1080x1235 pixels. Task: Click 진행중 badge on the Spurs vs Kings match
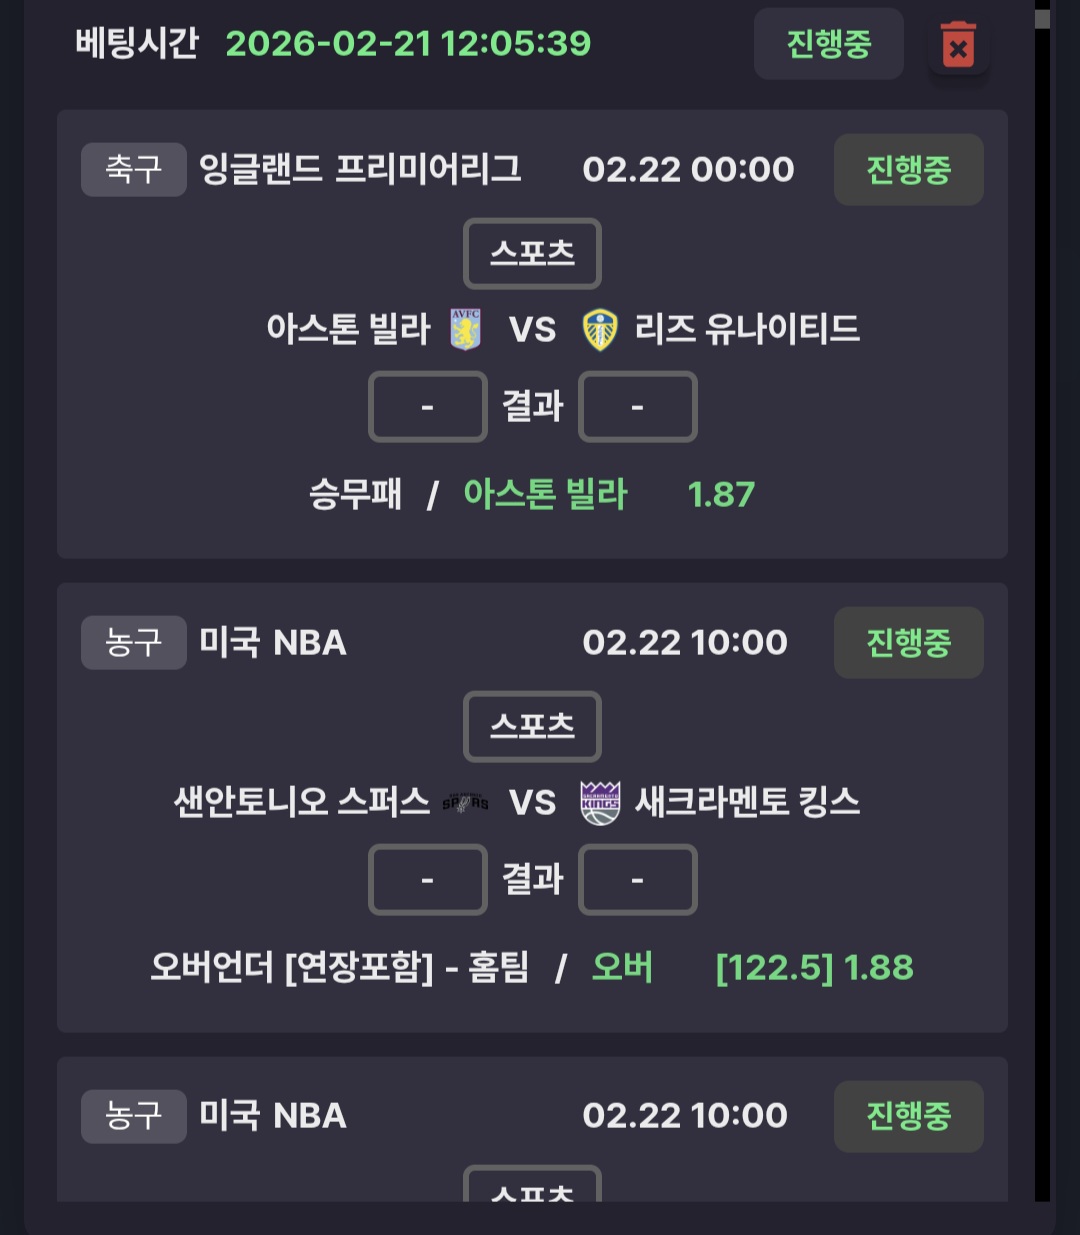(908, 643)
